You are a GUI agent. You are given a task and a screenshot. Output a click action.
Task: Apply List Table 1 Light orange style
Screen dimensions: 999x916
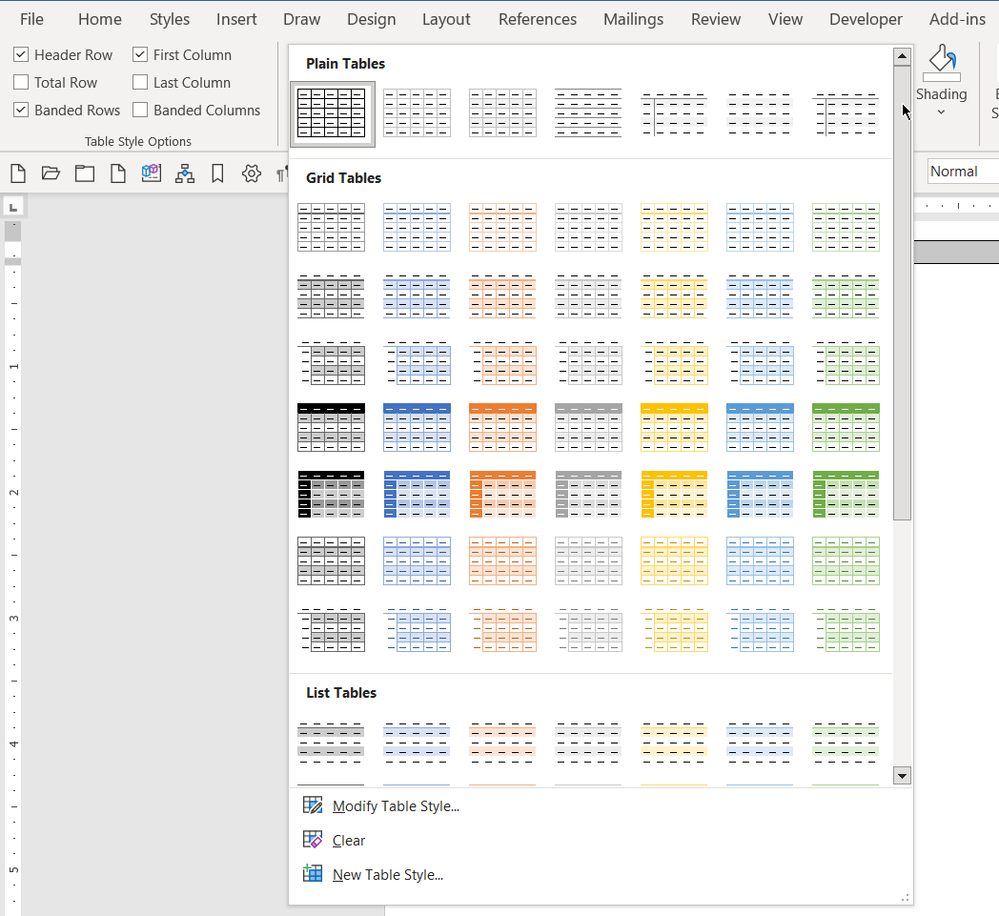click(x=503, y=743)
